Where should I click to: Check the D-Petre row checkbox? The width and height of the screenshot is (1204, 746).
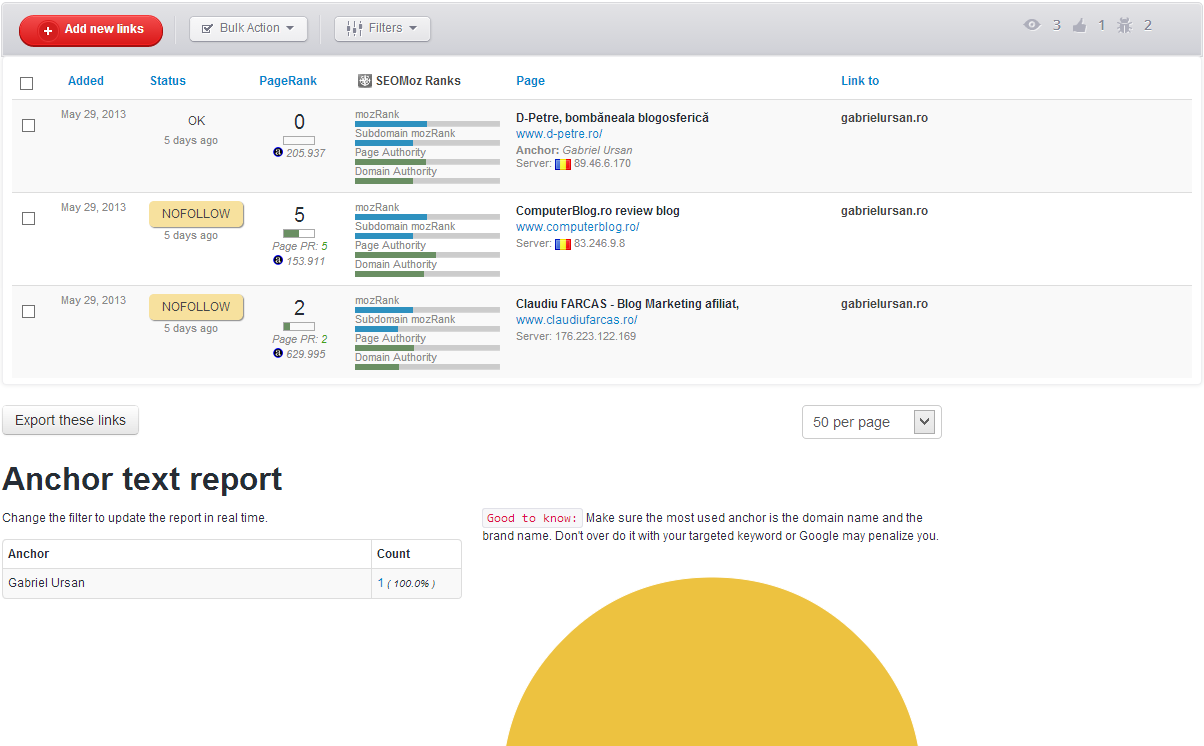click(x=29, y=125)
